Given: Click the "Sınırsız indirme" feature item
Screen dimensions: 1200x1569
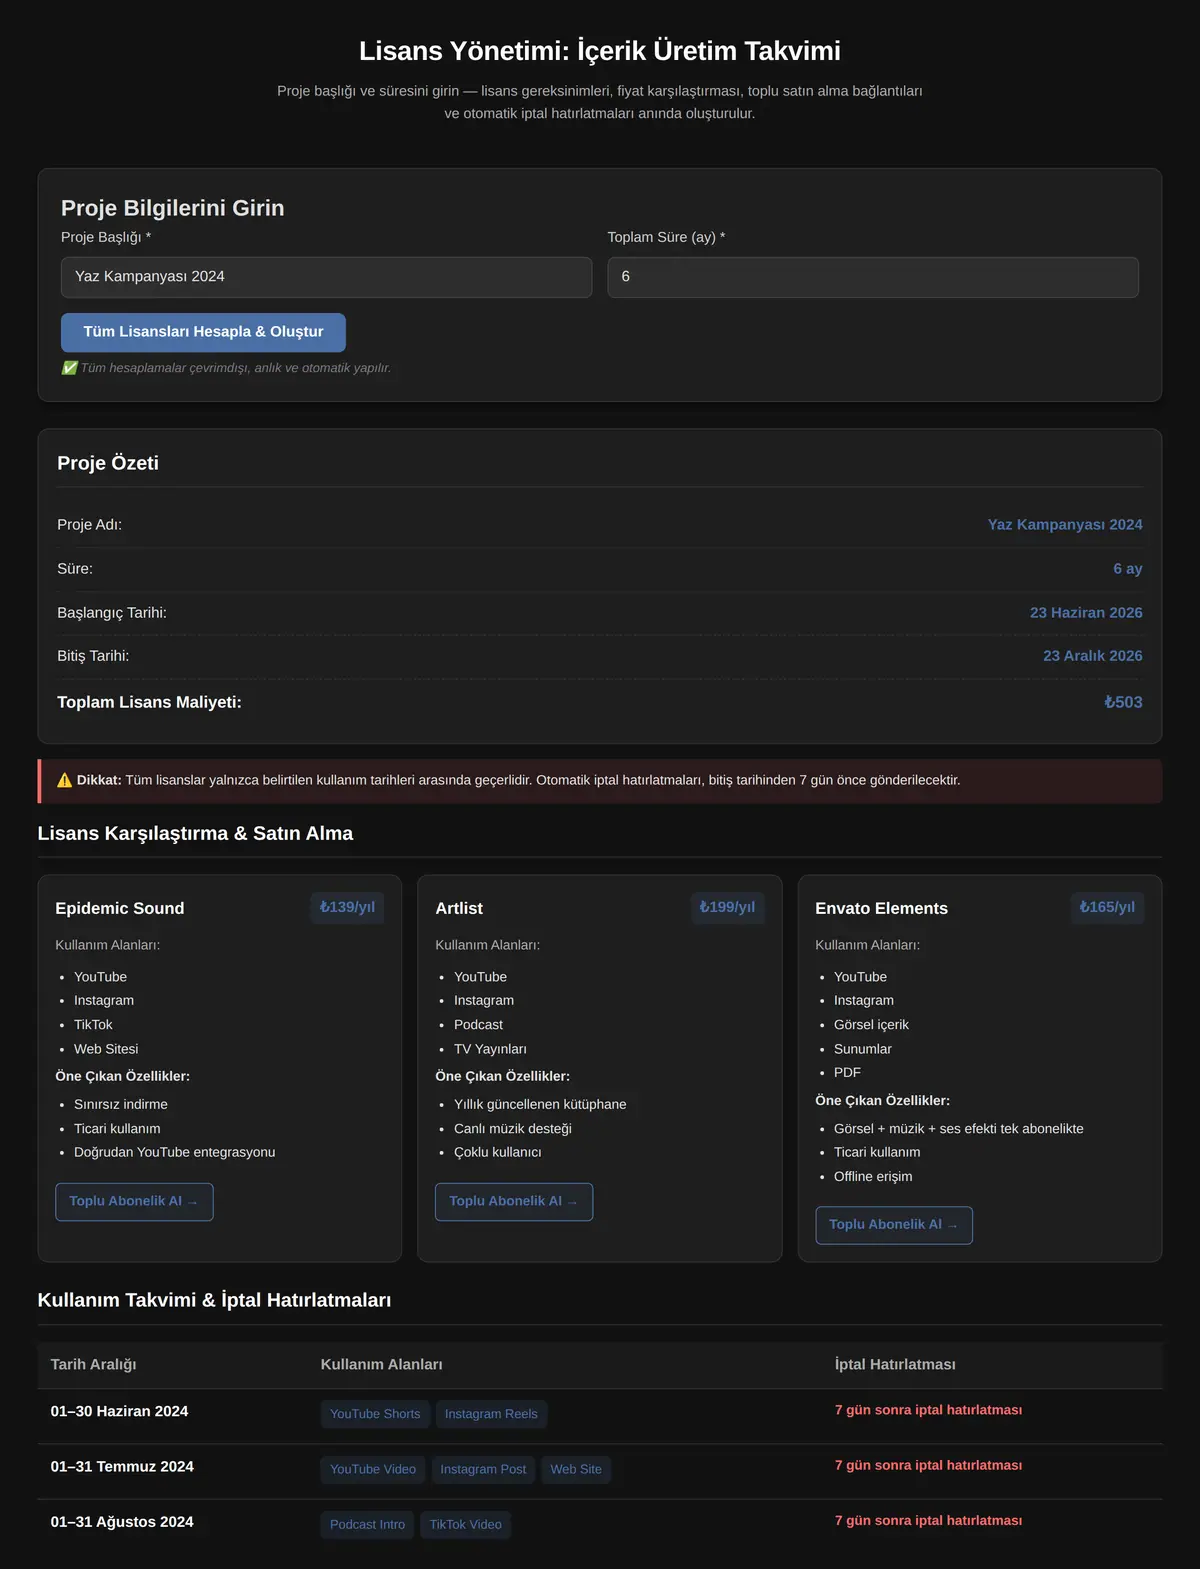Looking at the screenshot, I should (x=121, y=1104).
